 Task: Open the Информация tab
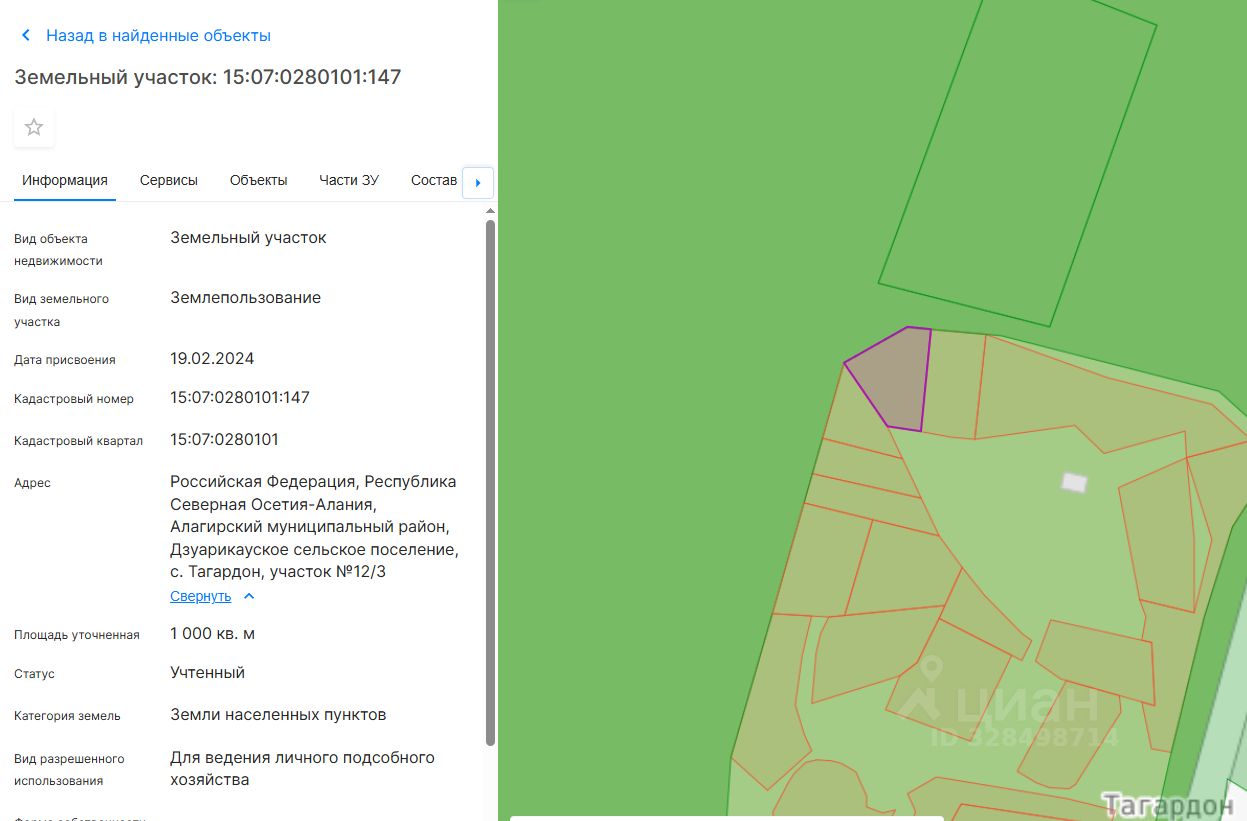(x=65, y=181)
